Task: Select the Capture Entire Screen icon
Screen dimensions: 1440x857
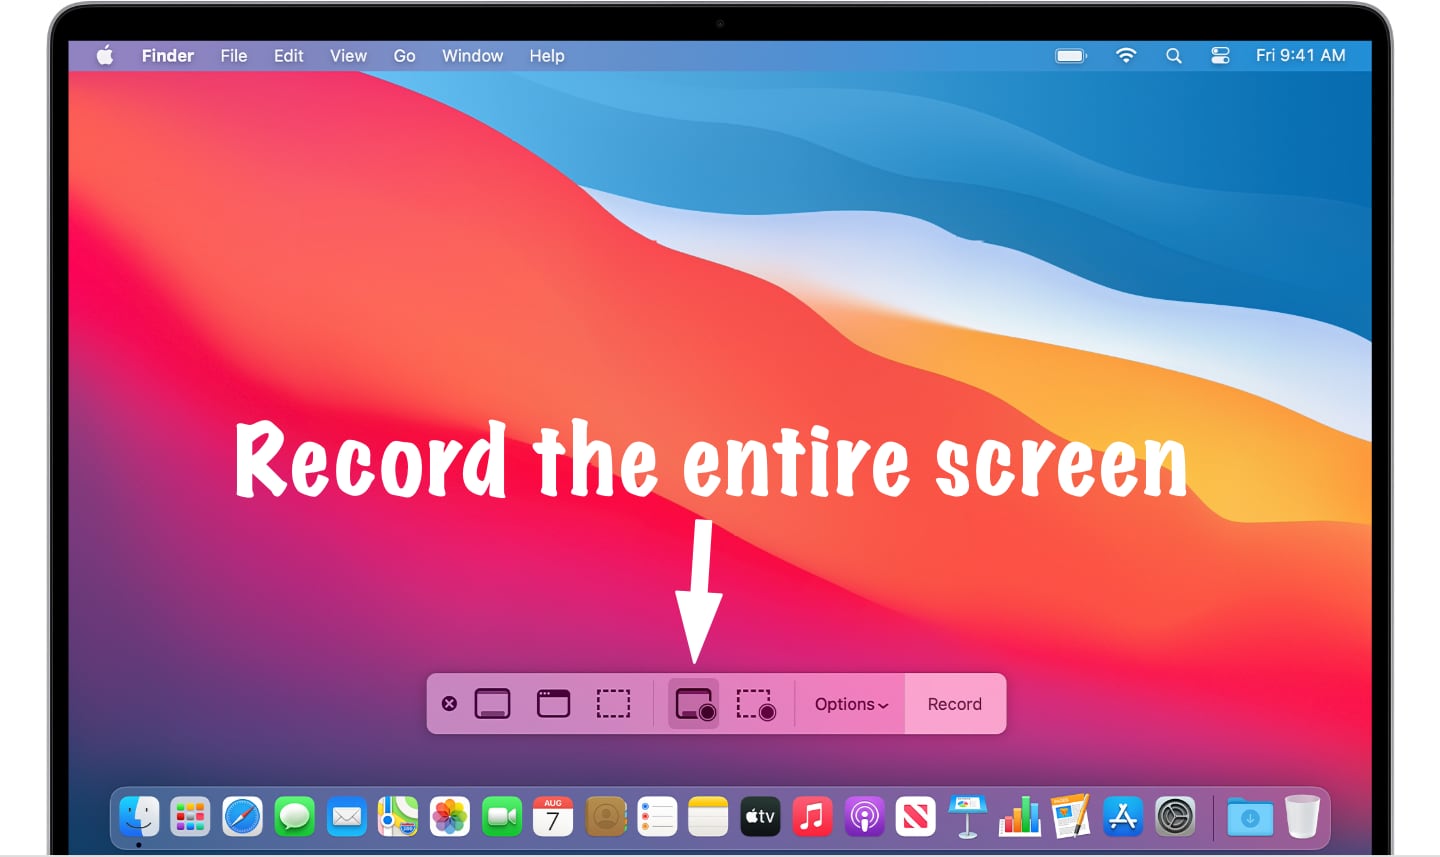Action: (492, 703)
